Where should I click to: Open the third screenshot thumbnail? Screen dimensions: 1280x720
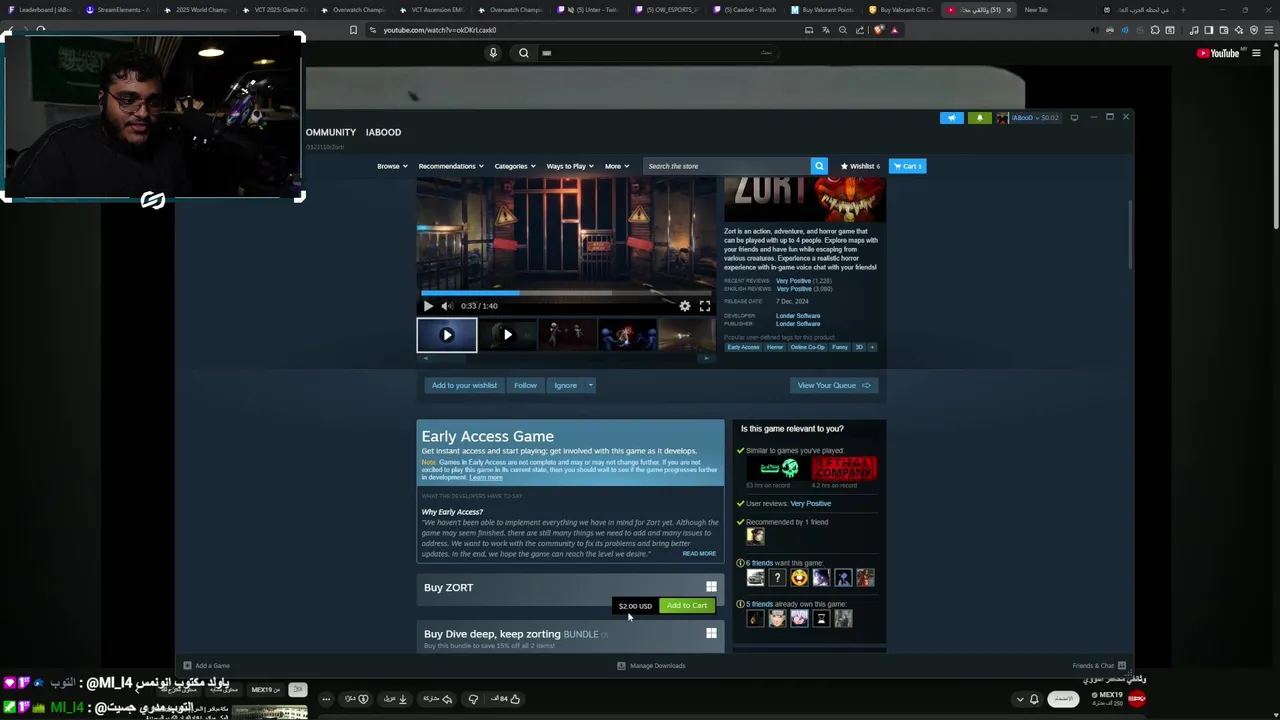click(x=567, y=335)
